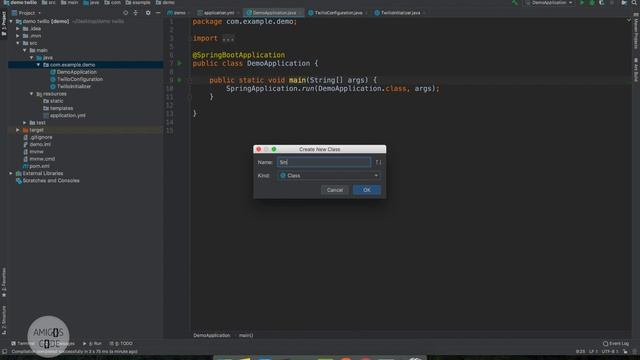The width and height of the screenshot is (640, 360).
Task: Expand External Libraries node
Action: click(11, 173)
